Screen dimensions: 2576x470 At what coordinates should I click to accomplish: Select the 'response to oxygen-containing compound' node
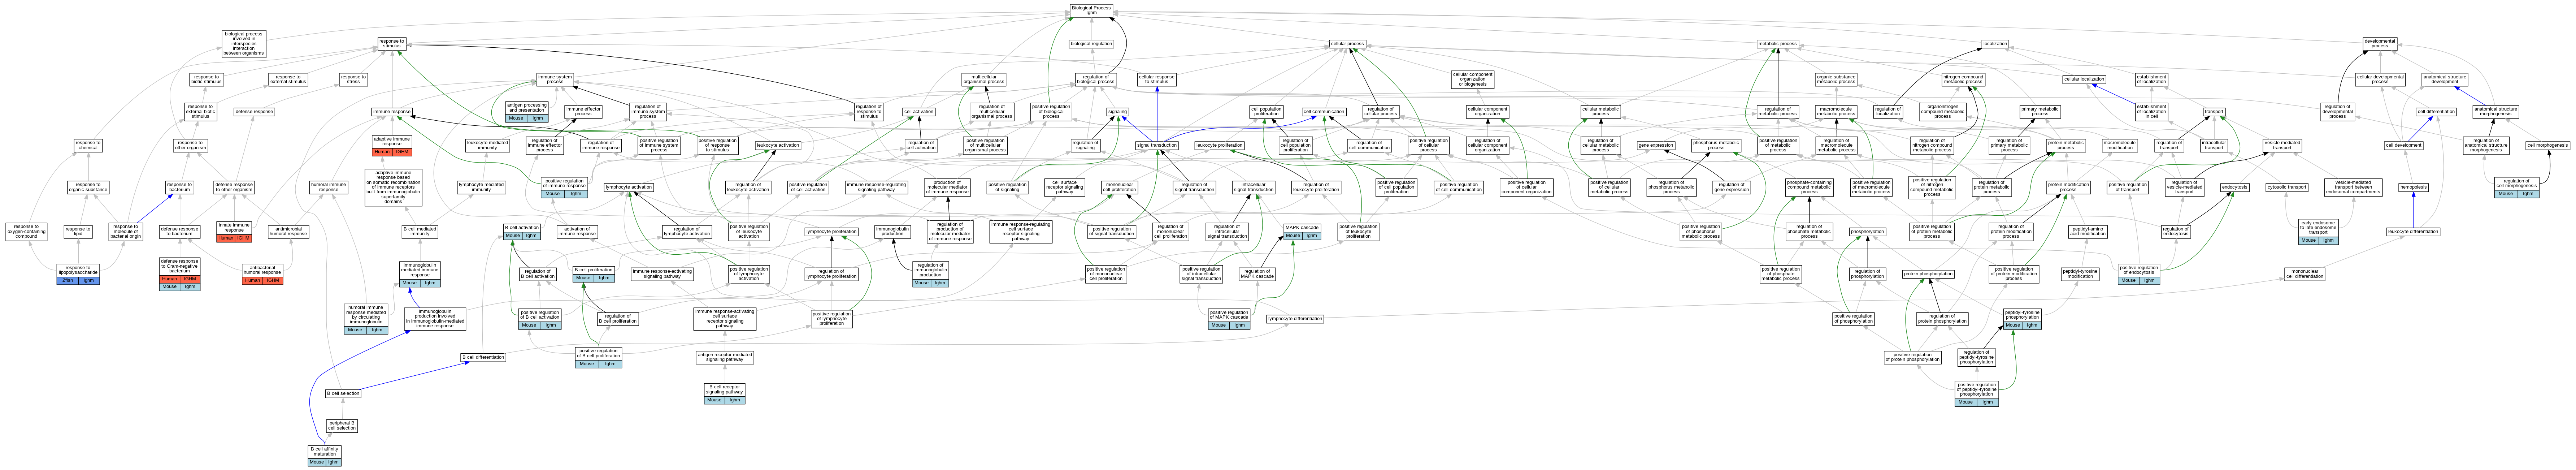pos(26,232)
